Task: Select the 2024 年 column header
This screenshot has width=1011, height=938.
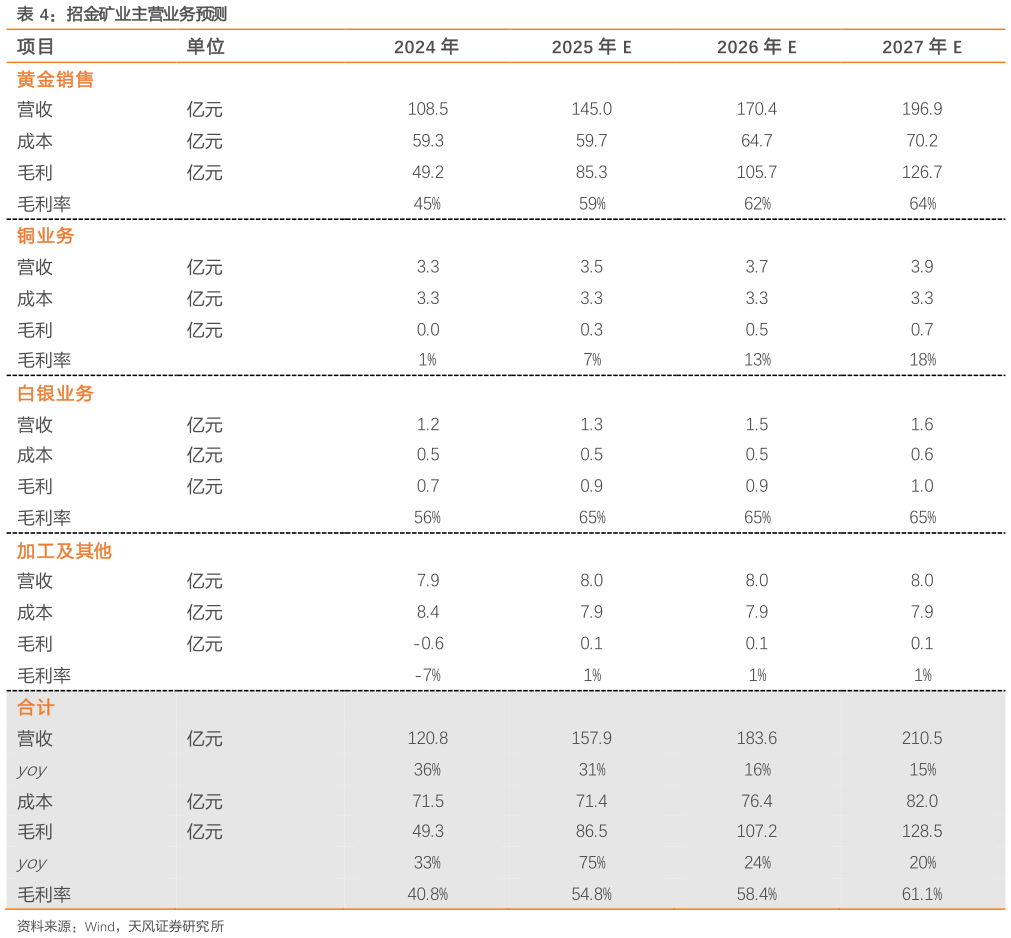Action: 426,47
